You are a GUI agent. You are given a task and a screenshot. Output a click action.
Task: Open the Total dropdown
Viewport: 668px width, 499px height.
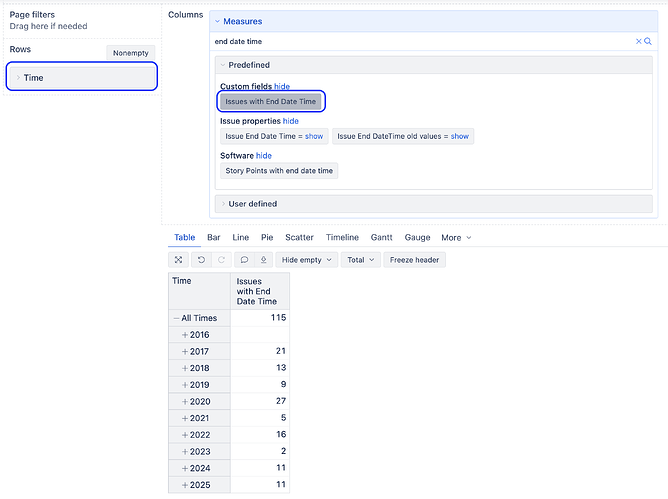click(x=360, y=259)
